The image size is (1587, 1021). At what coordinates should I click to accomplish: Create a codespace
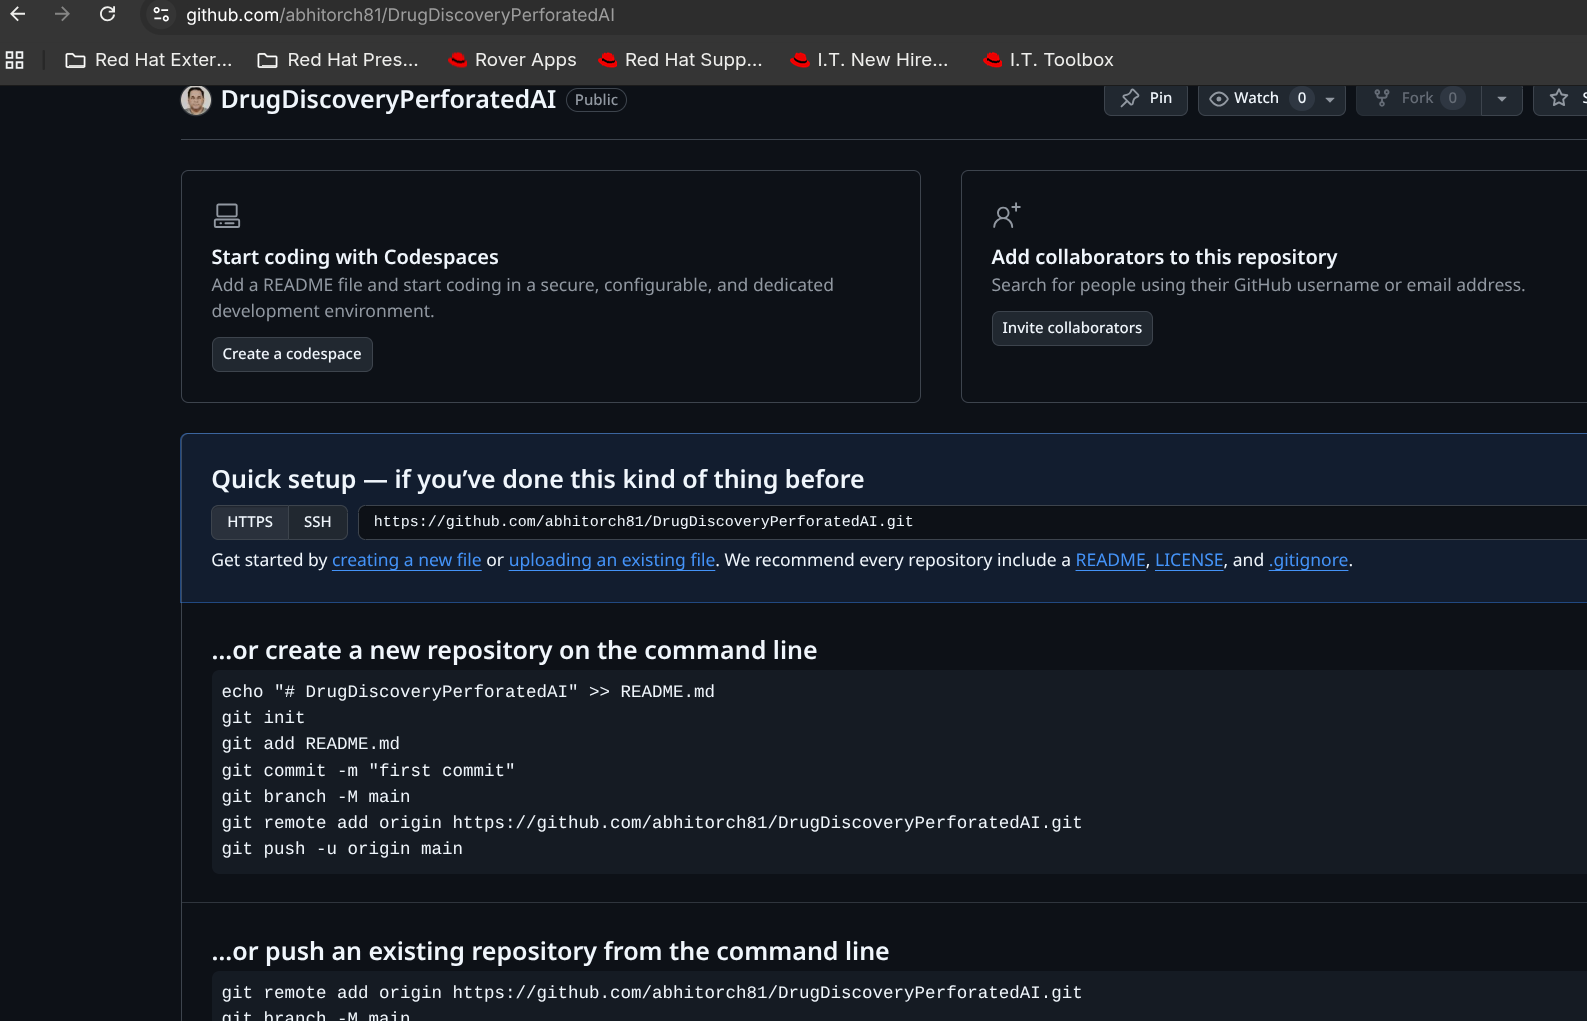click(x=292, y=354)
